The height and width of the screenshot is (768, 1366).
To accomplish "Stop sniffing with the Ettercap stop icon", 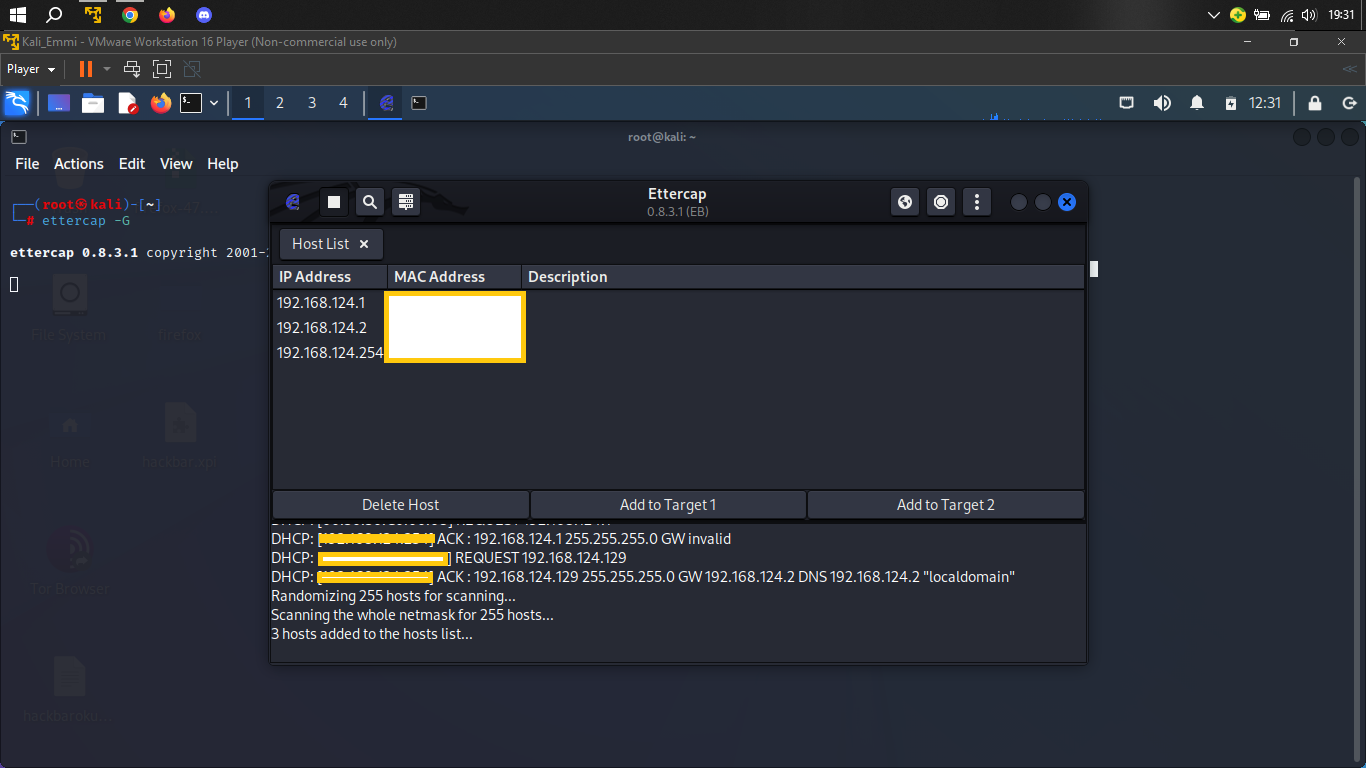I will point(334,202).
